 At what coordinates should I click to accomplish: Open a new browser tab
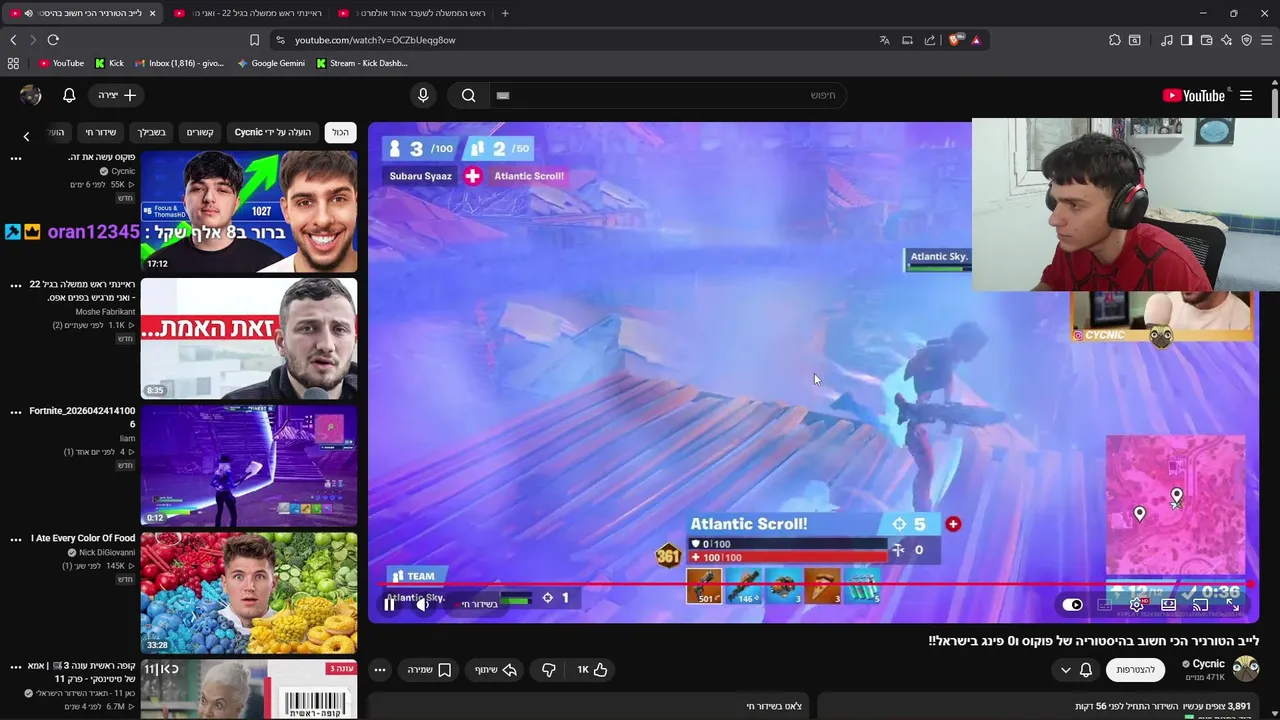pyautogui.click(x=505, y=13)
